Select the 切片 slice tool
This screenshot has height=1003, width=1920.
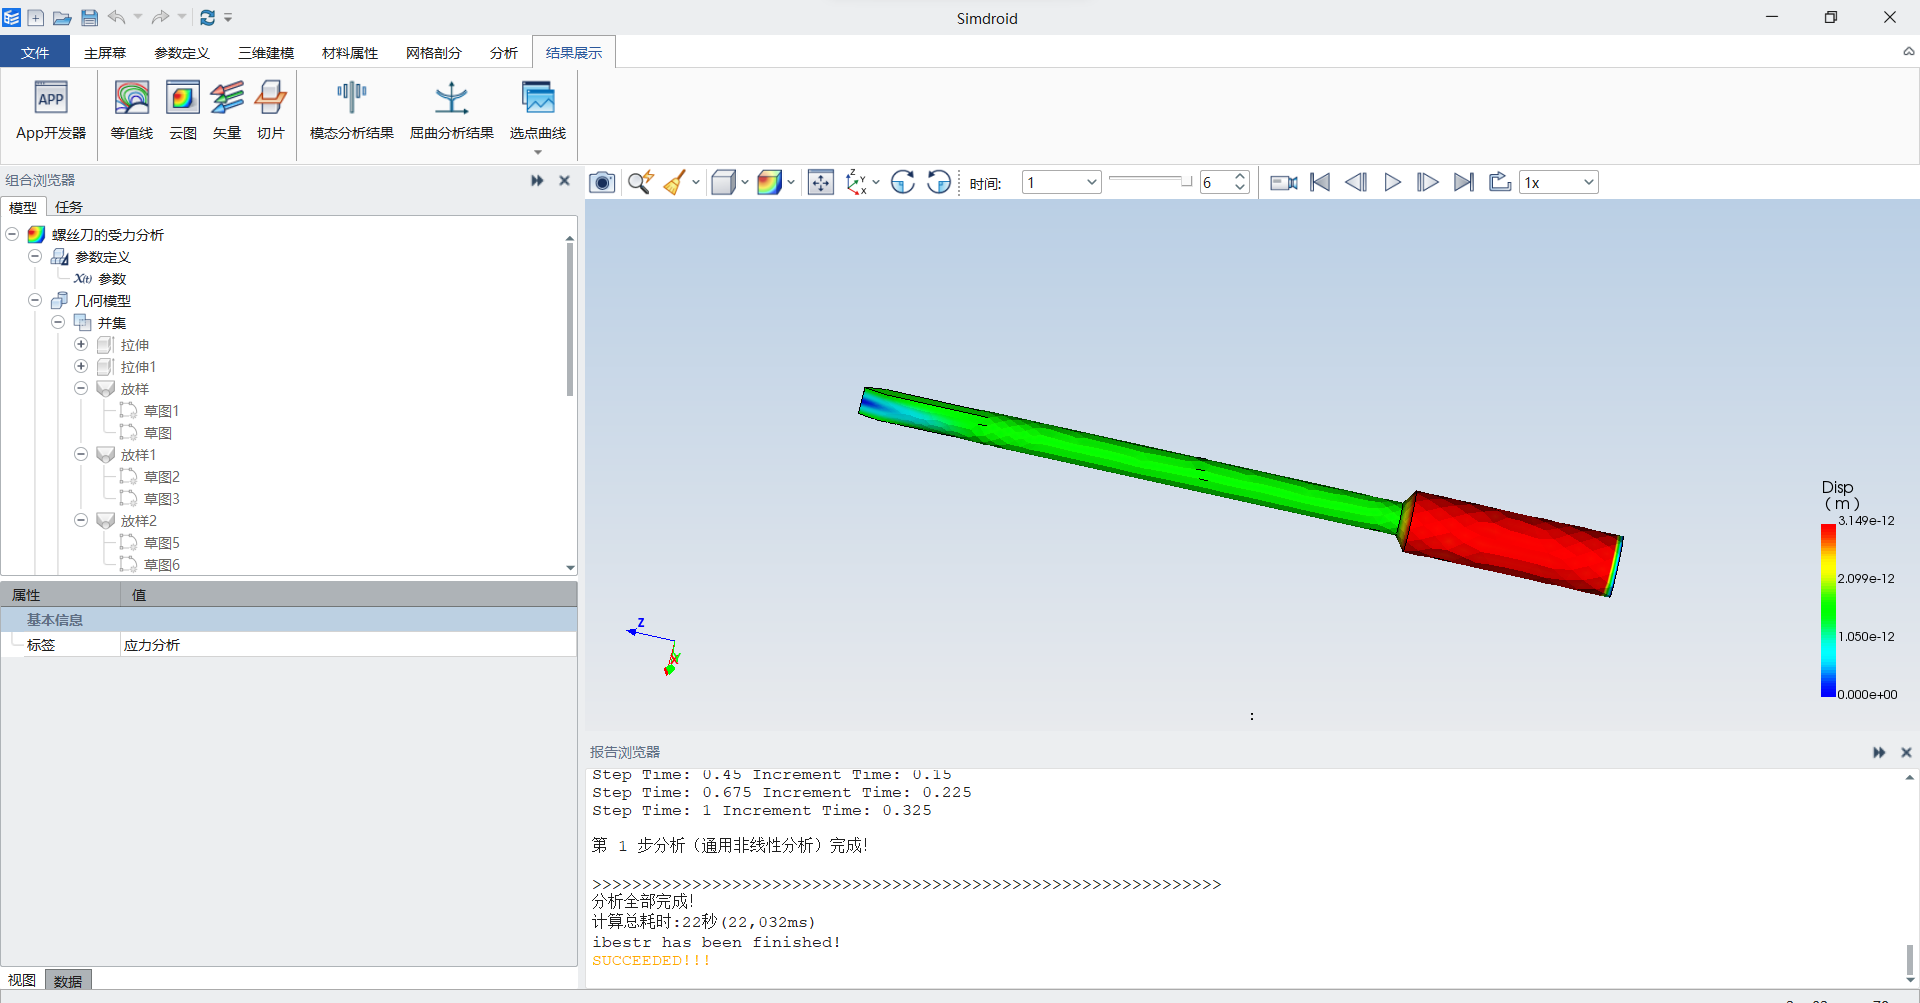[x=271, y=111]
